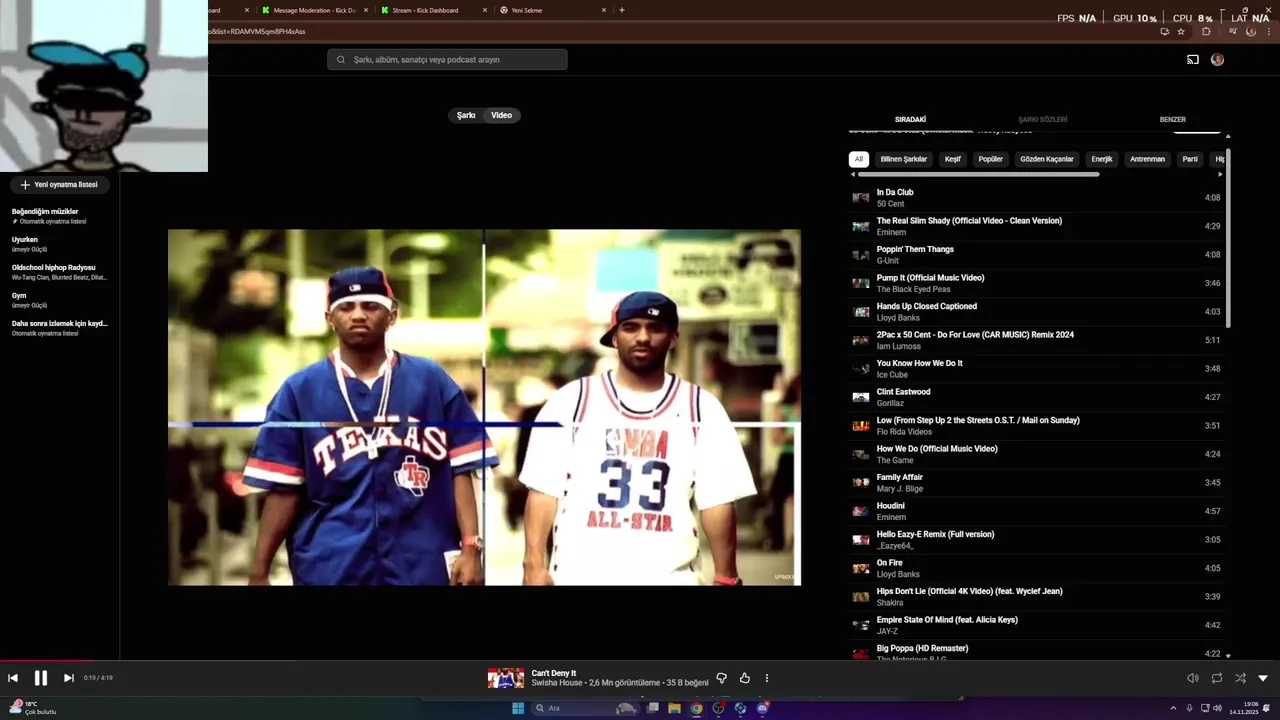This screenshot has height=720, width=1280.
Task: Play Houdini by Eminem
Action: [x=1035, y=511]
